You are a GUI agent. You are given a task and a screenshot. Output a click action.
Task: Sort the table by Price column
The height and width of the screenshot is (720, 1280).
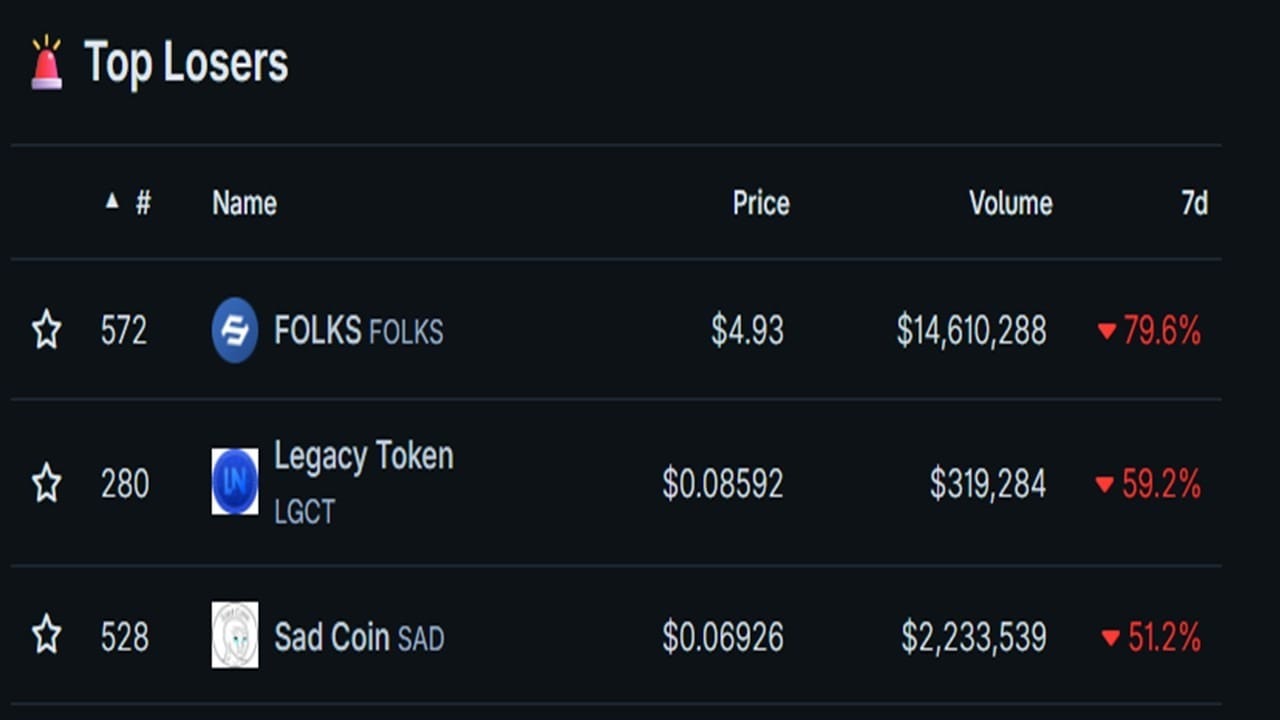(x=761, y=203)
